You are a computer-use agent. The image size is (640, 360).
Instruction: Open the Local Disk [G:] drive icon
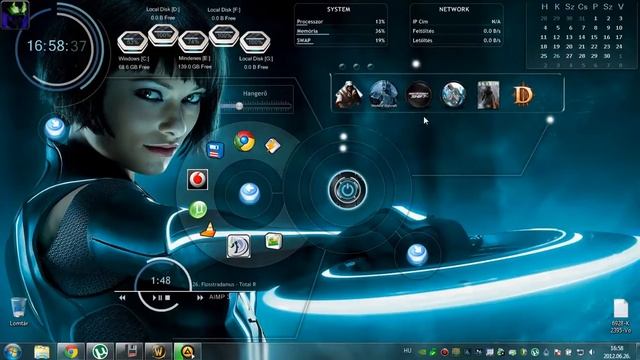tap(255, 42)
